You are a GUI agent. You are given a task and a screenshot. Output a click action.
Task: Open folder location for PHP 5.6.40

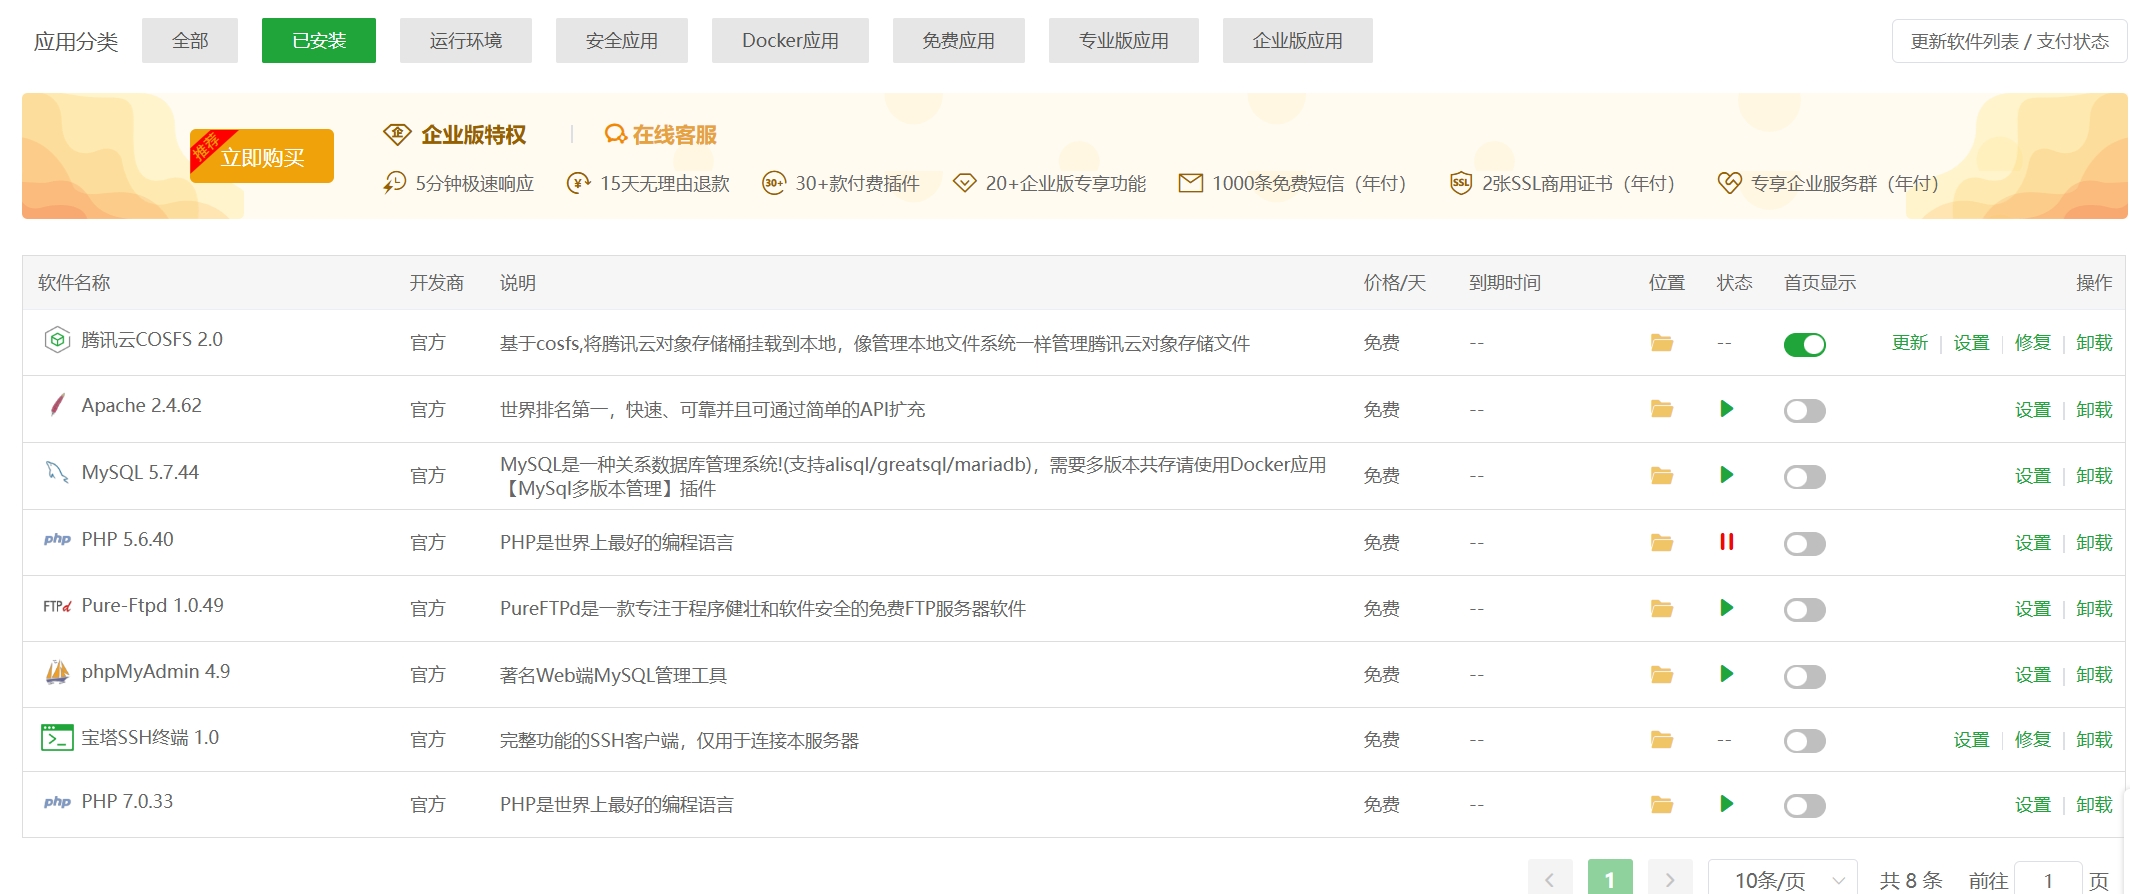[1661, 542]
